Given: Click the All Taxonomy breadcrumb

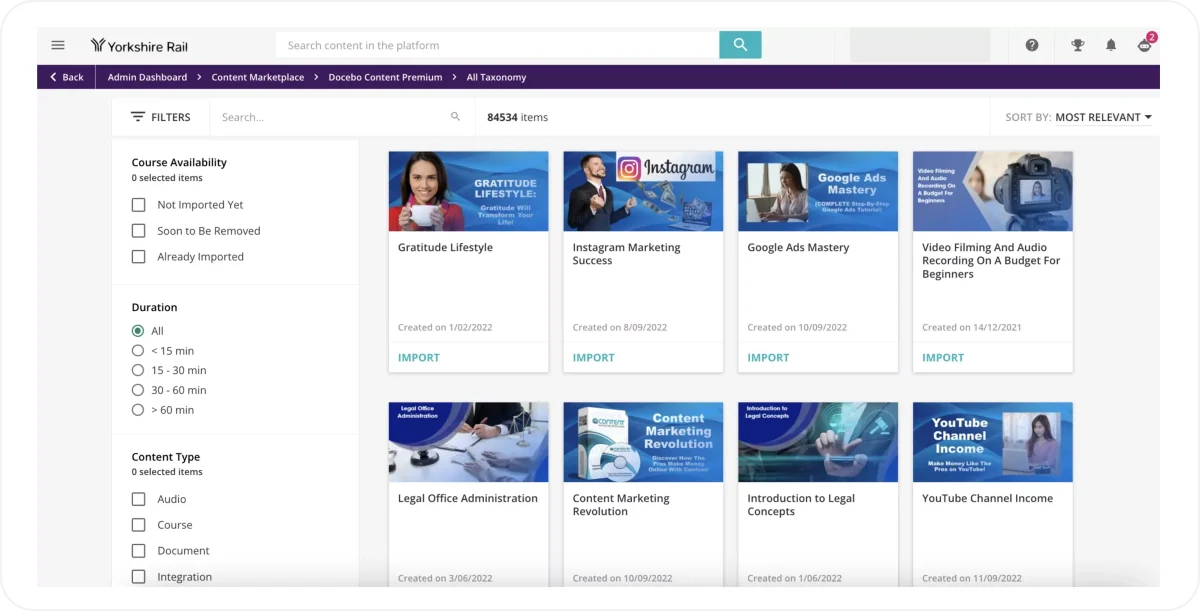Looking at the screenshot, I should click(496, 77).
